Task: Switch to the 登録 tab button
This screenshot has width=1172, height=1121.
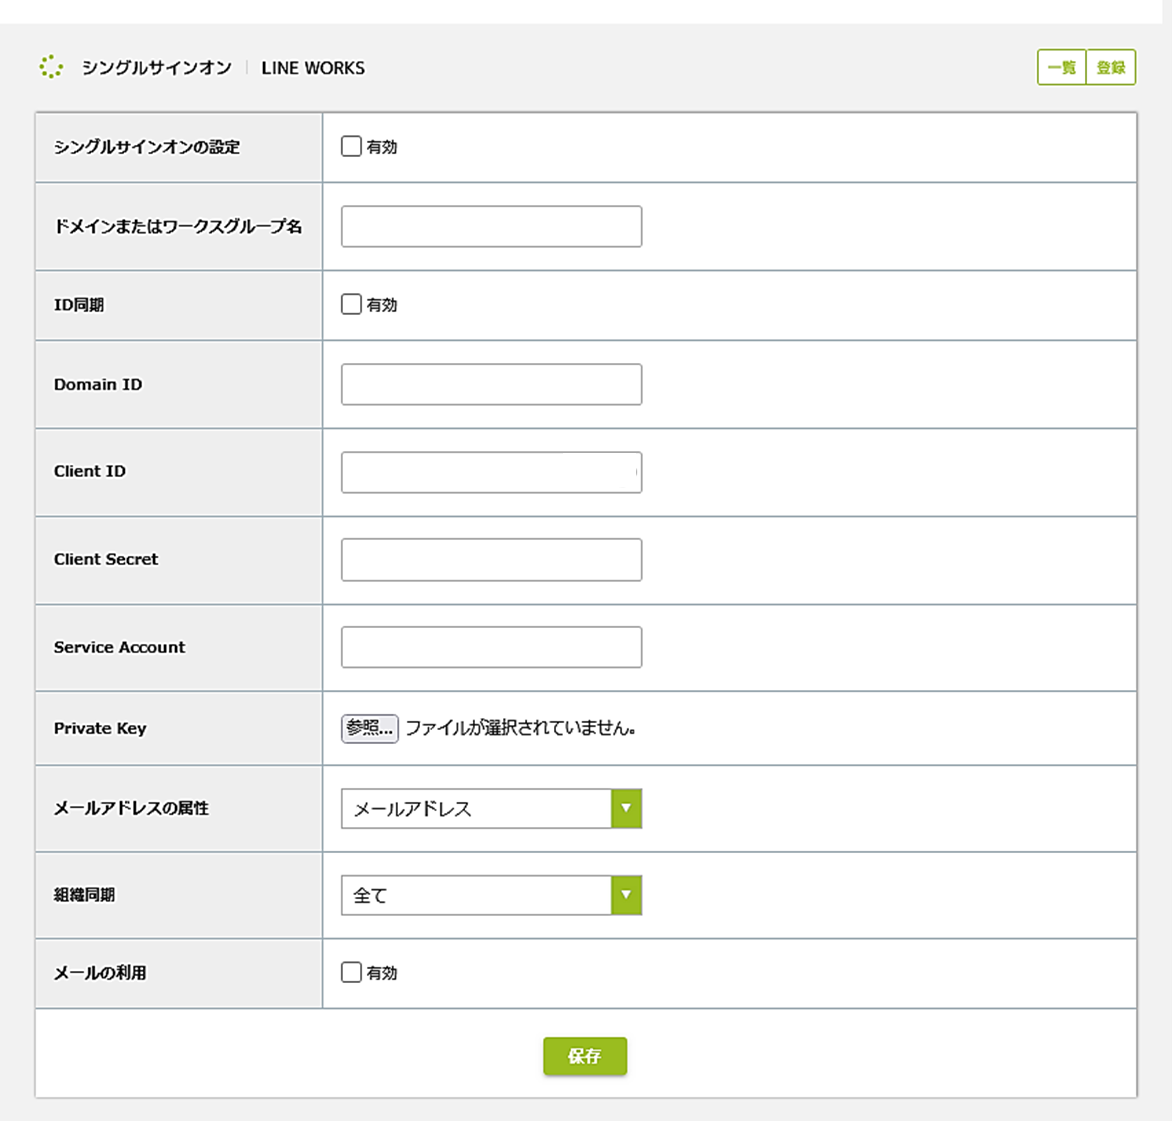Action: (1111, 67)
